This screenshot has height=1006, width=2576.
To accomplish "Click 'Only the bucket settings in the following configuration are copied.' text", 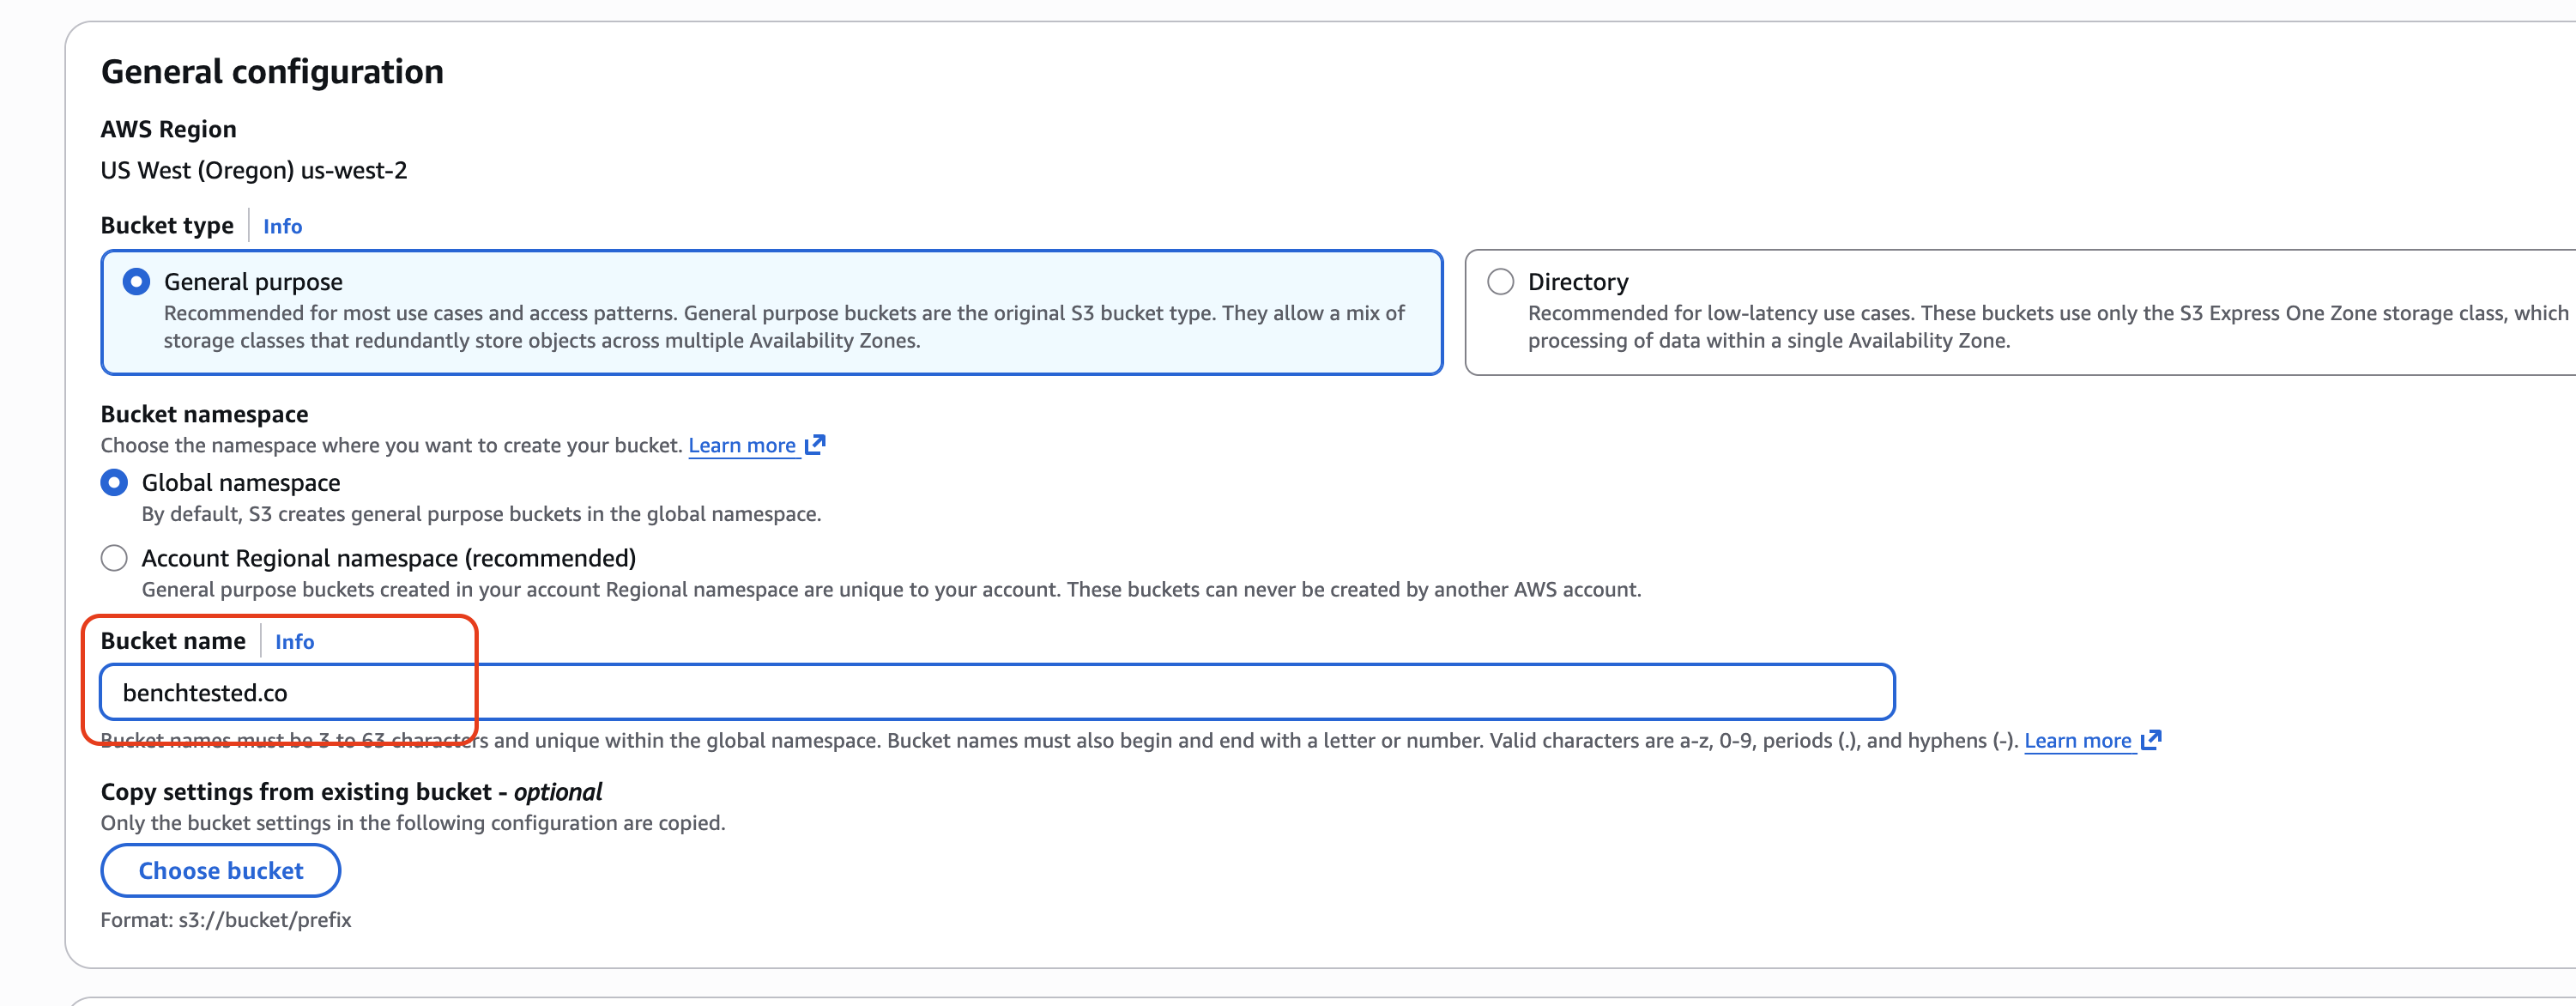I will pyautogui.click(x=413, y=822).
